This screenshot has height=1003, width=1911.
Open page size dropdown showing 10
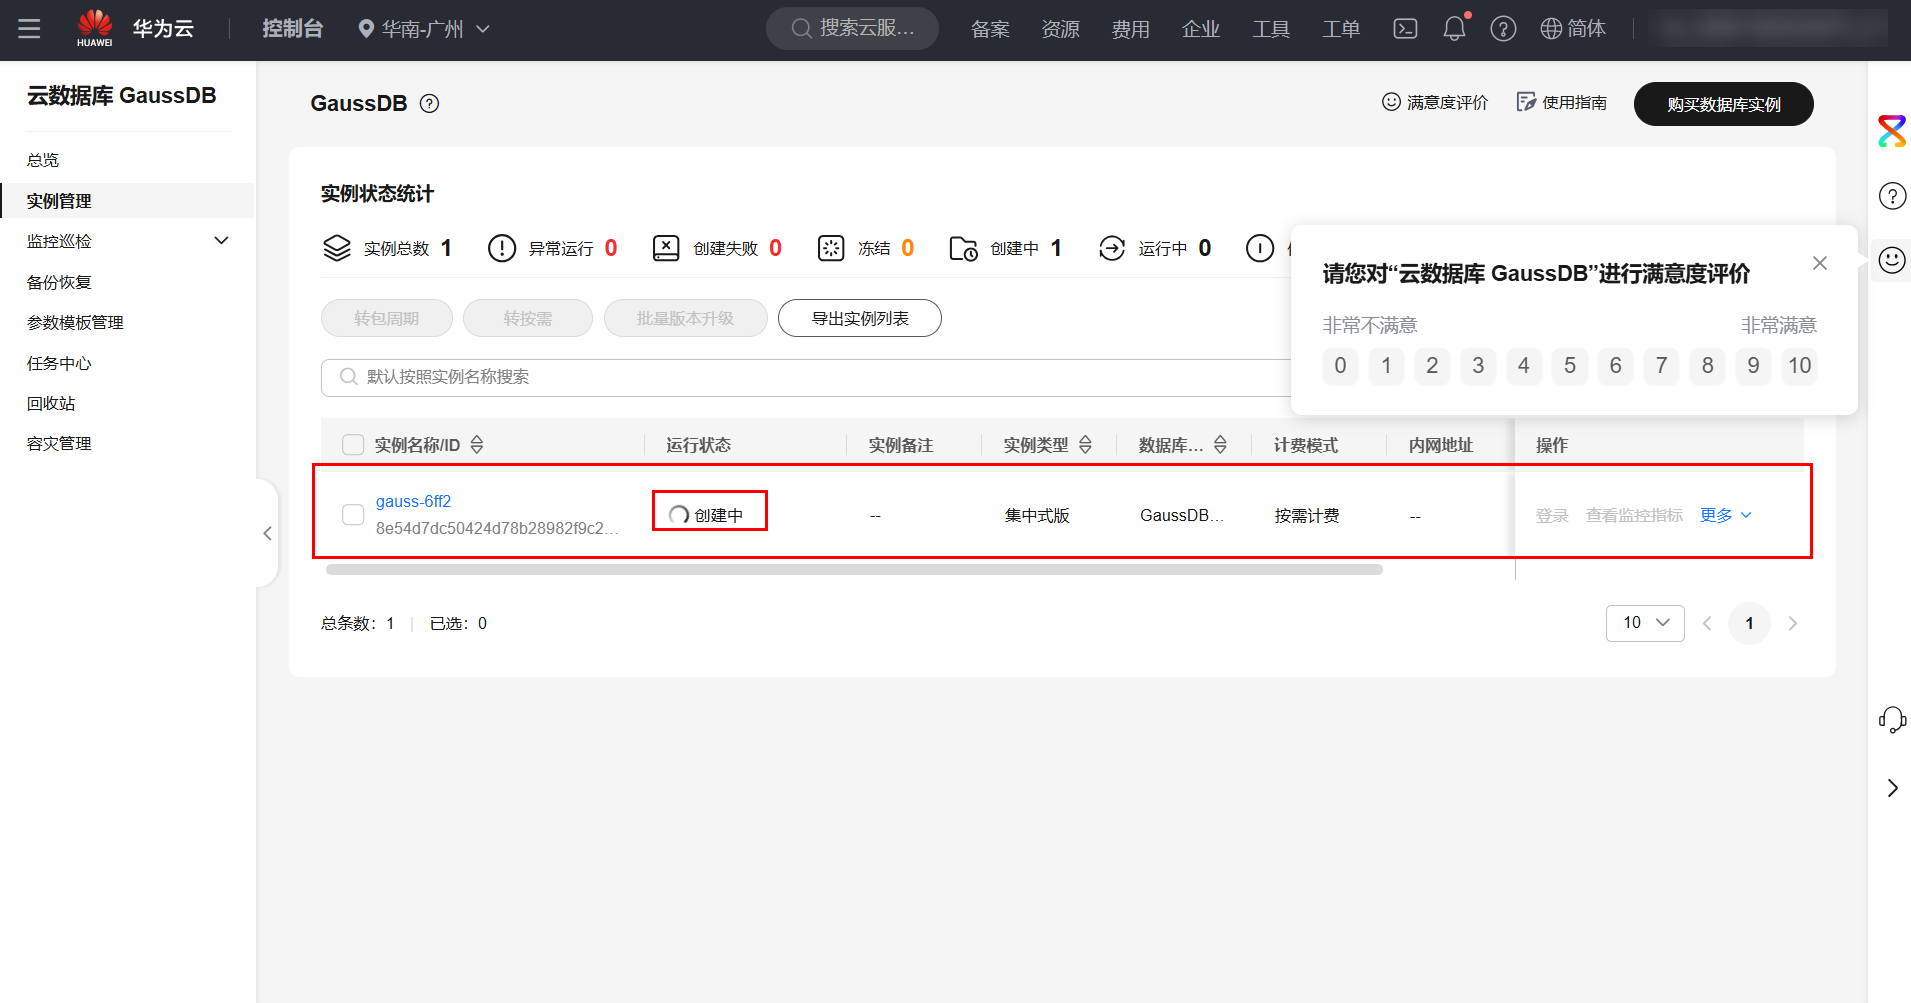(1645, 623)
